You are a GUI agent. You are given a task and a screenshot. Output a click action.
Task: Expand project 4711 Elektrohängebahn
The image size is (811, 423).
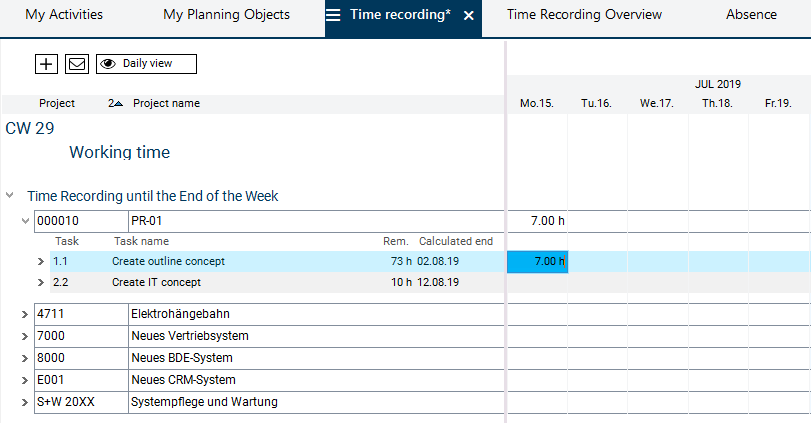point(25,315)
